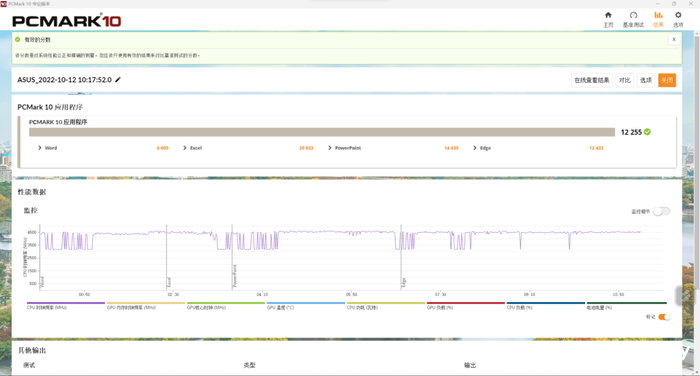
Task: Toggle the monitoring details switch
Action: 662,211
